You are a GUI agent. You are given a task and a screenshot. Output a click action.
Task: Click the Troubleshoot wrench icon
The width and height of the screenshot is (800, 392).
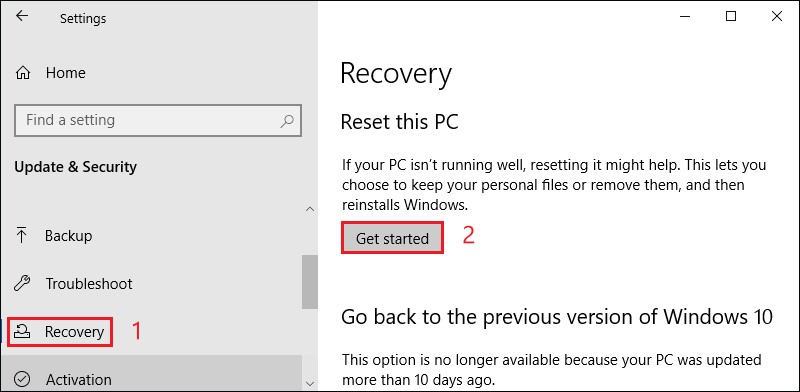pos(22,284)
